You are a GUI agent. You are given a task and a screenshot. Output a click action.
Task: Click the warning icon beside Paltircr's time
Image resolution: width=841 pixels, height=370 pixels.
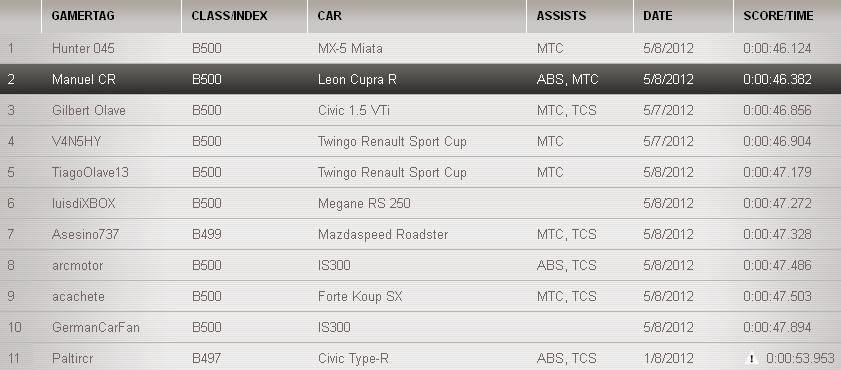click(x=751, y=358)
